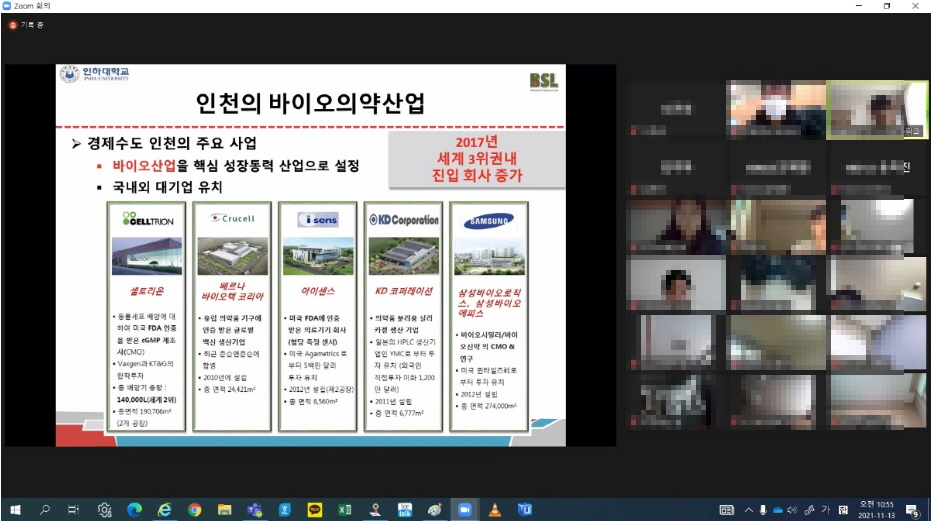Open the news widget tray icon
This screenshot has height=521, width=934.
[x=727, y=510]
